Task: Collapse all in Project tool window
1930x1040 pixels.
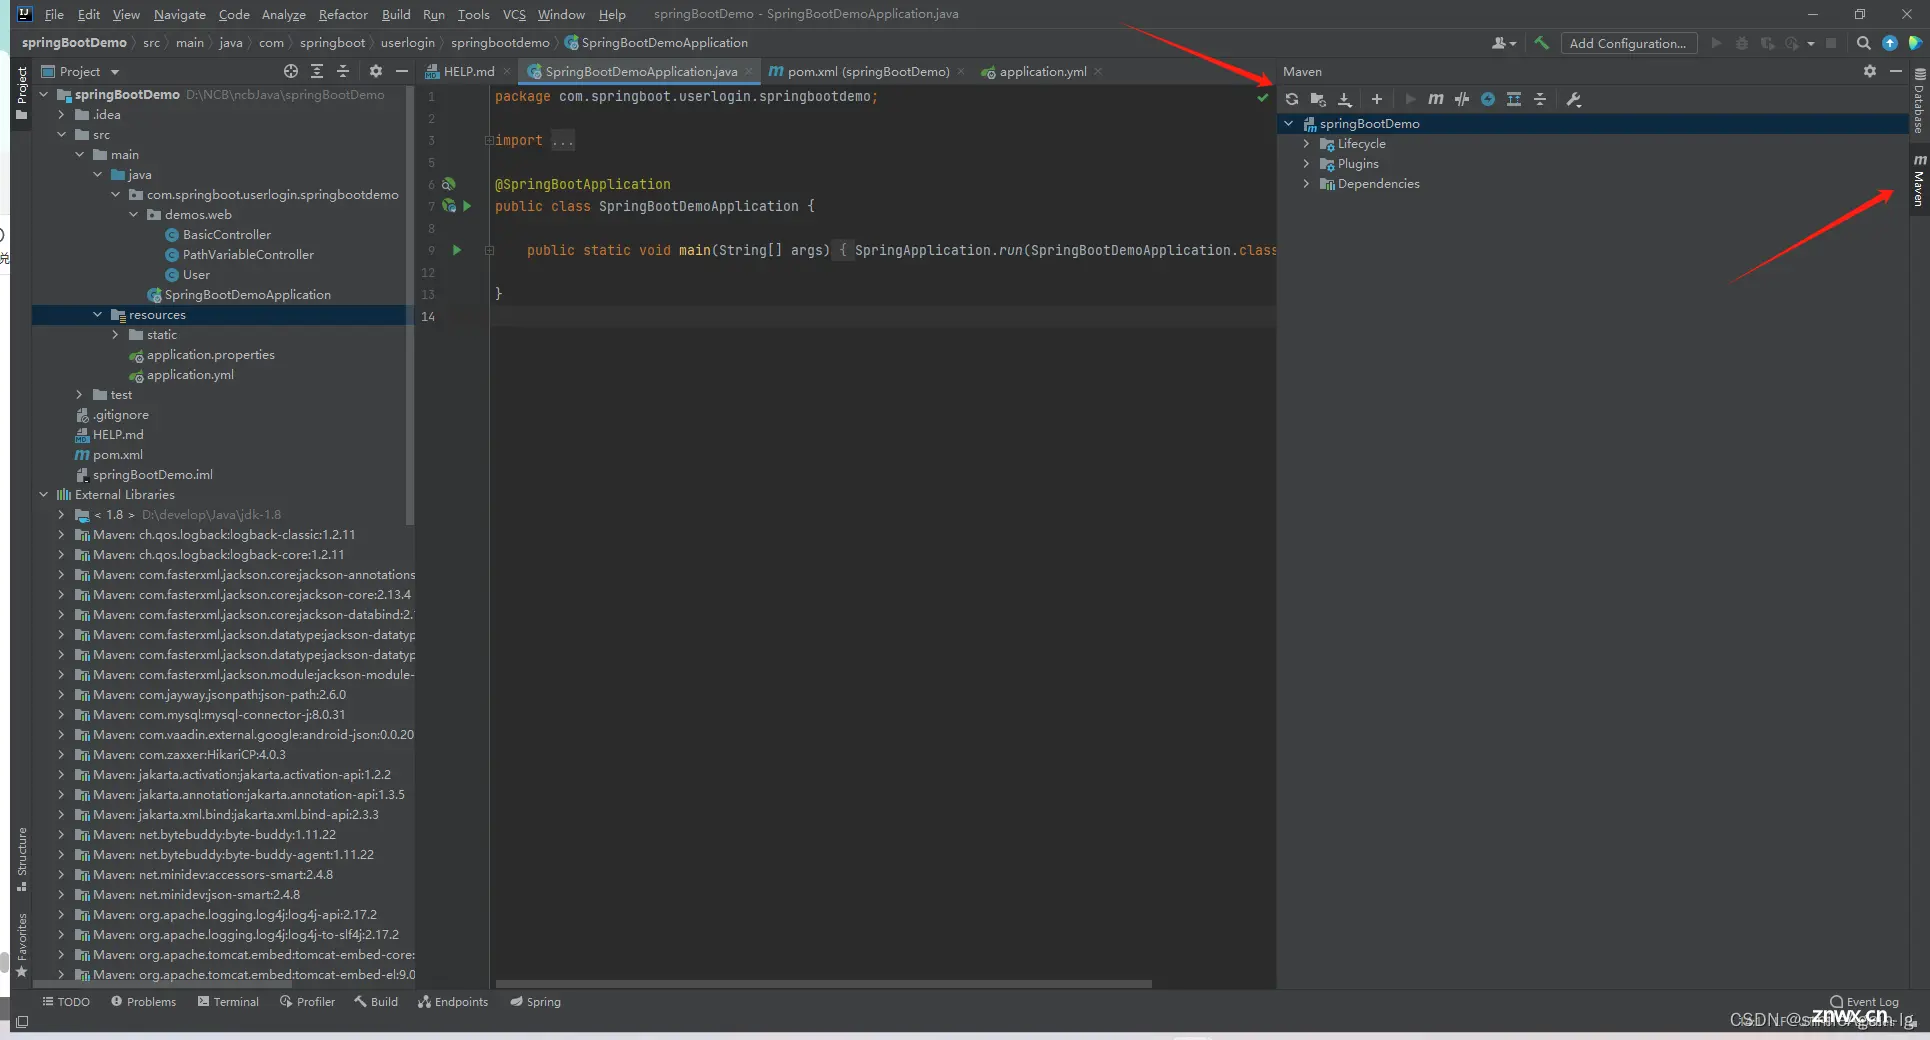Action: click(343, 71)
